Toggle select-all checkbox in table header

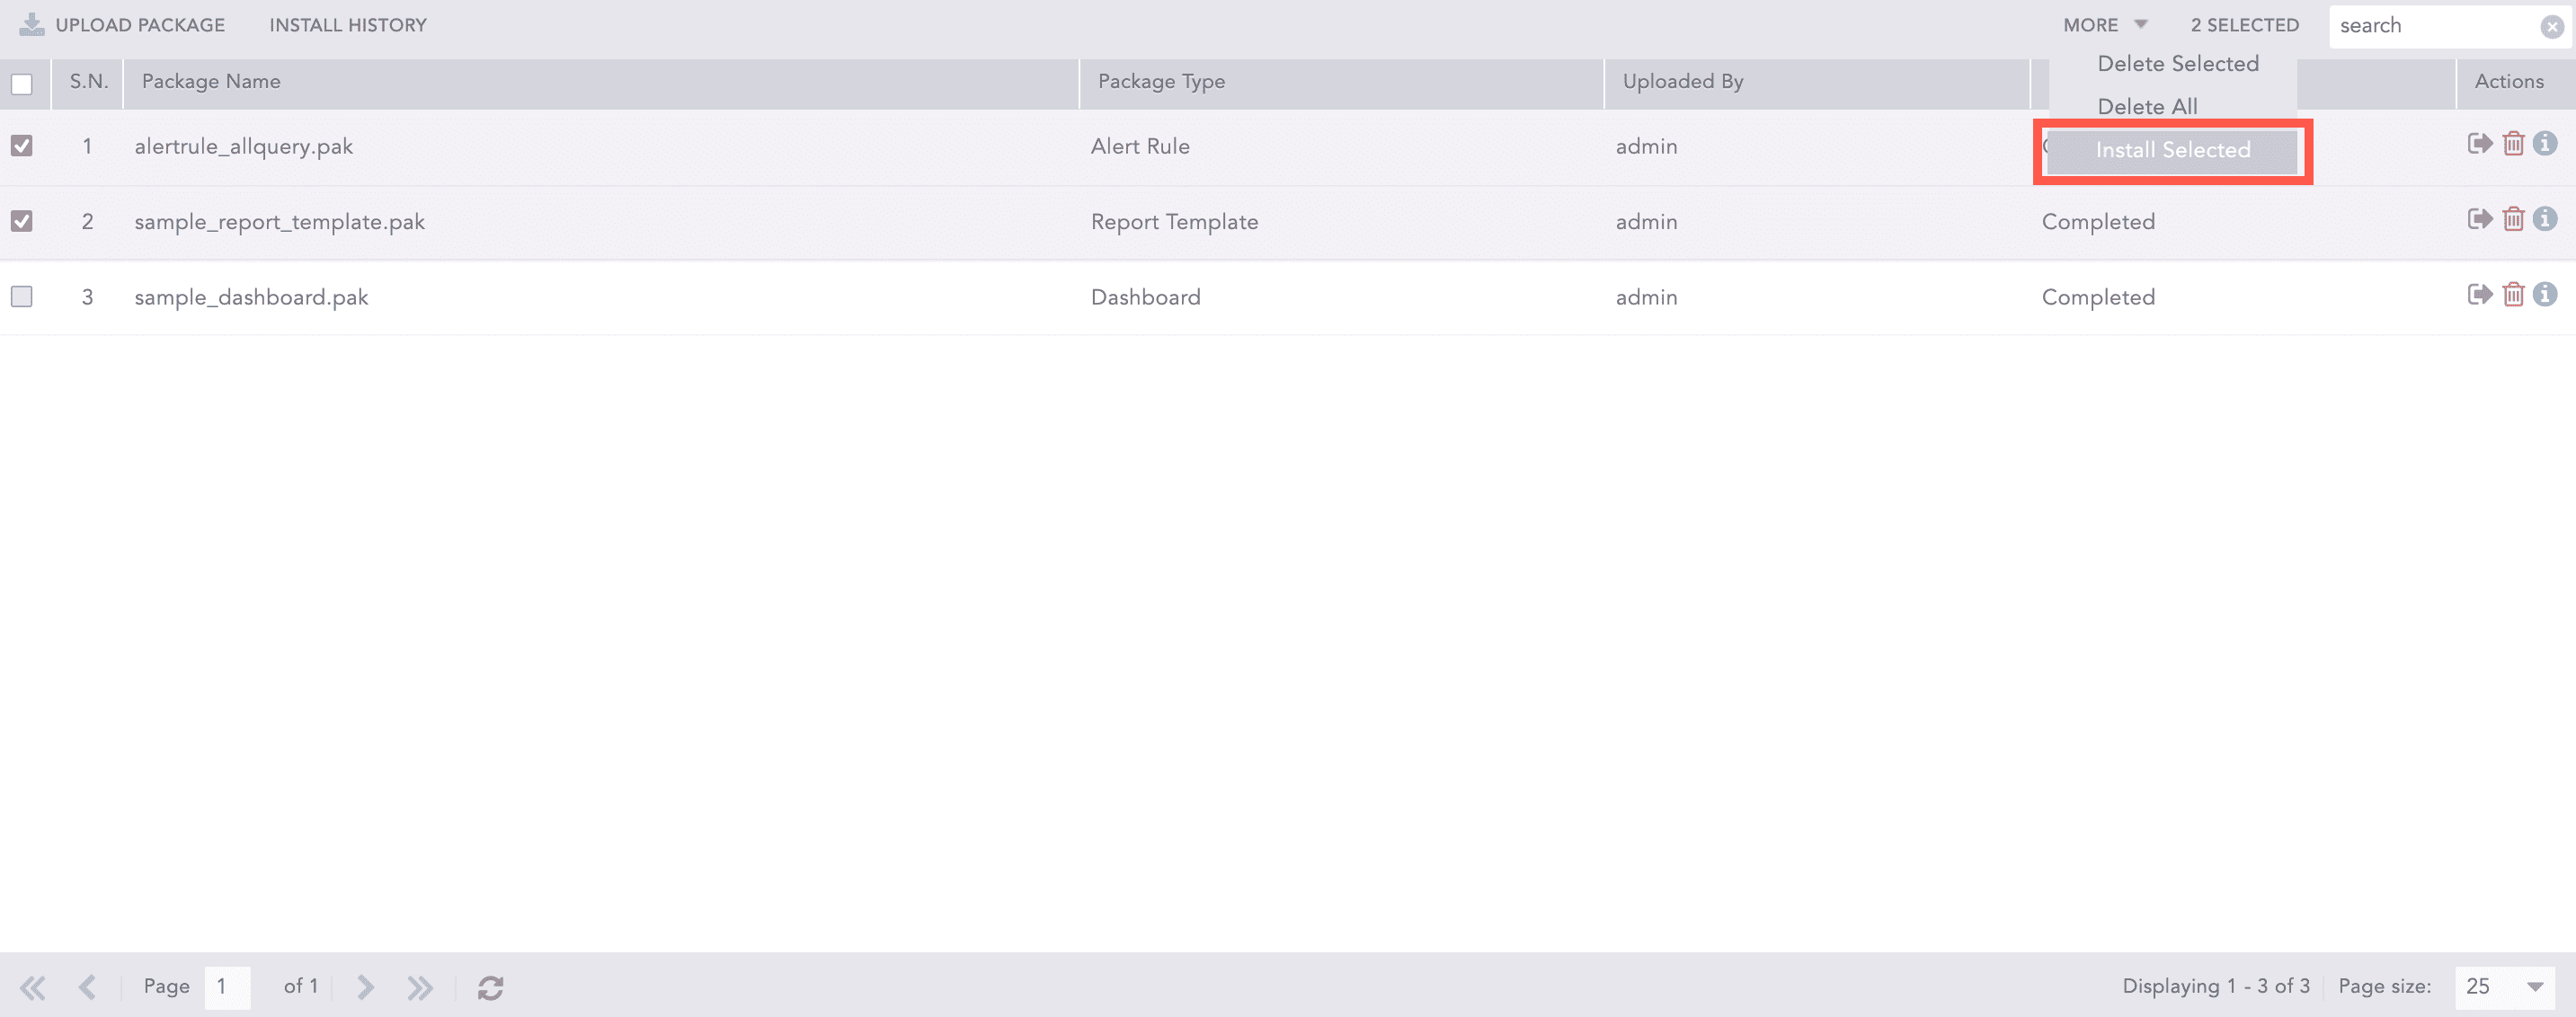[x=22, y=84]
